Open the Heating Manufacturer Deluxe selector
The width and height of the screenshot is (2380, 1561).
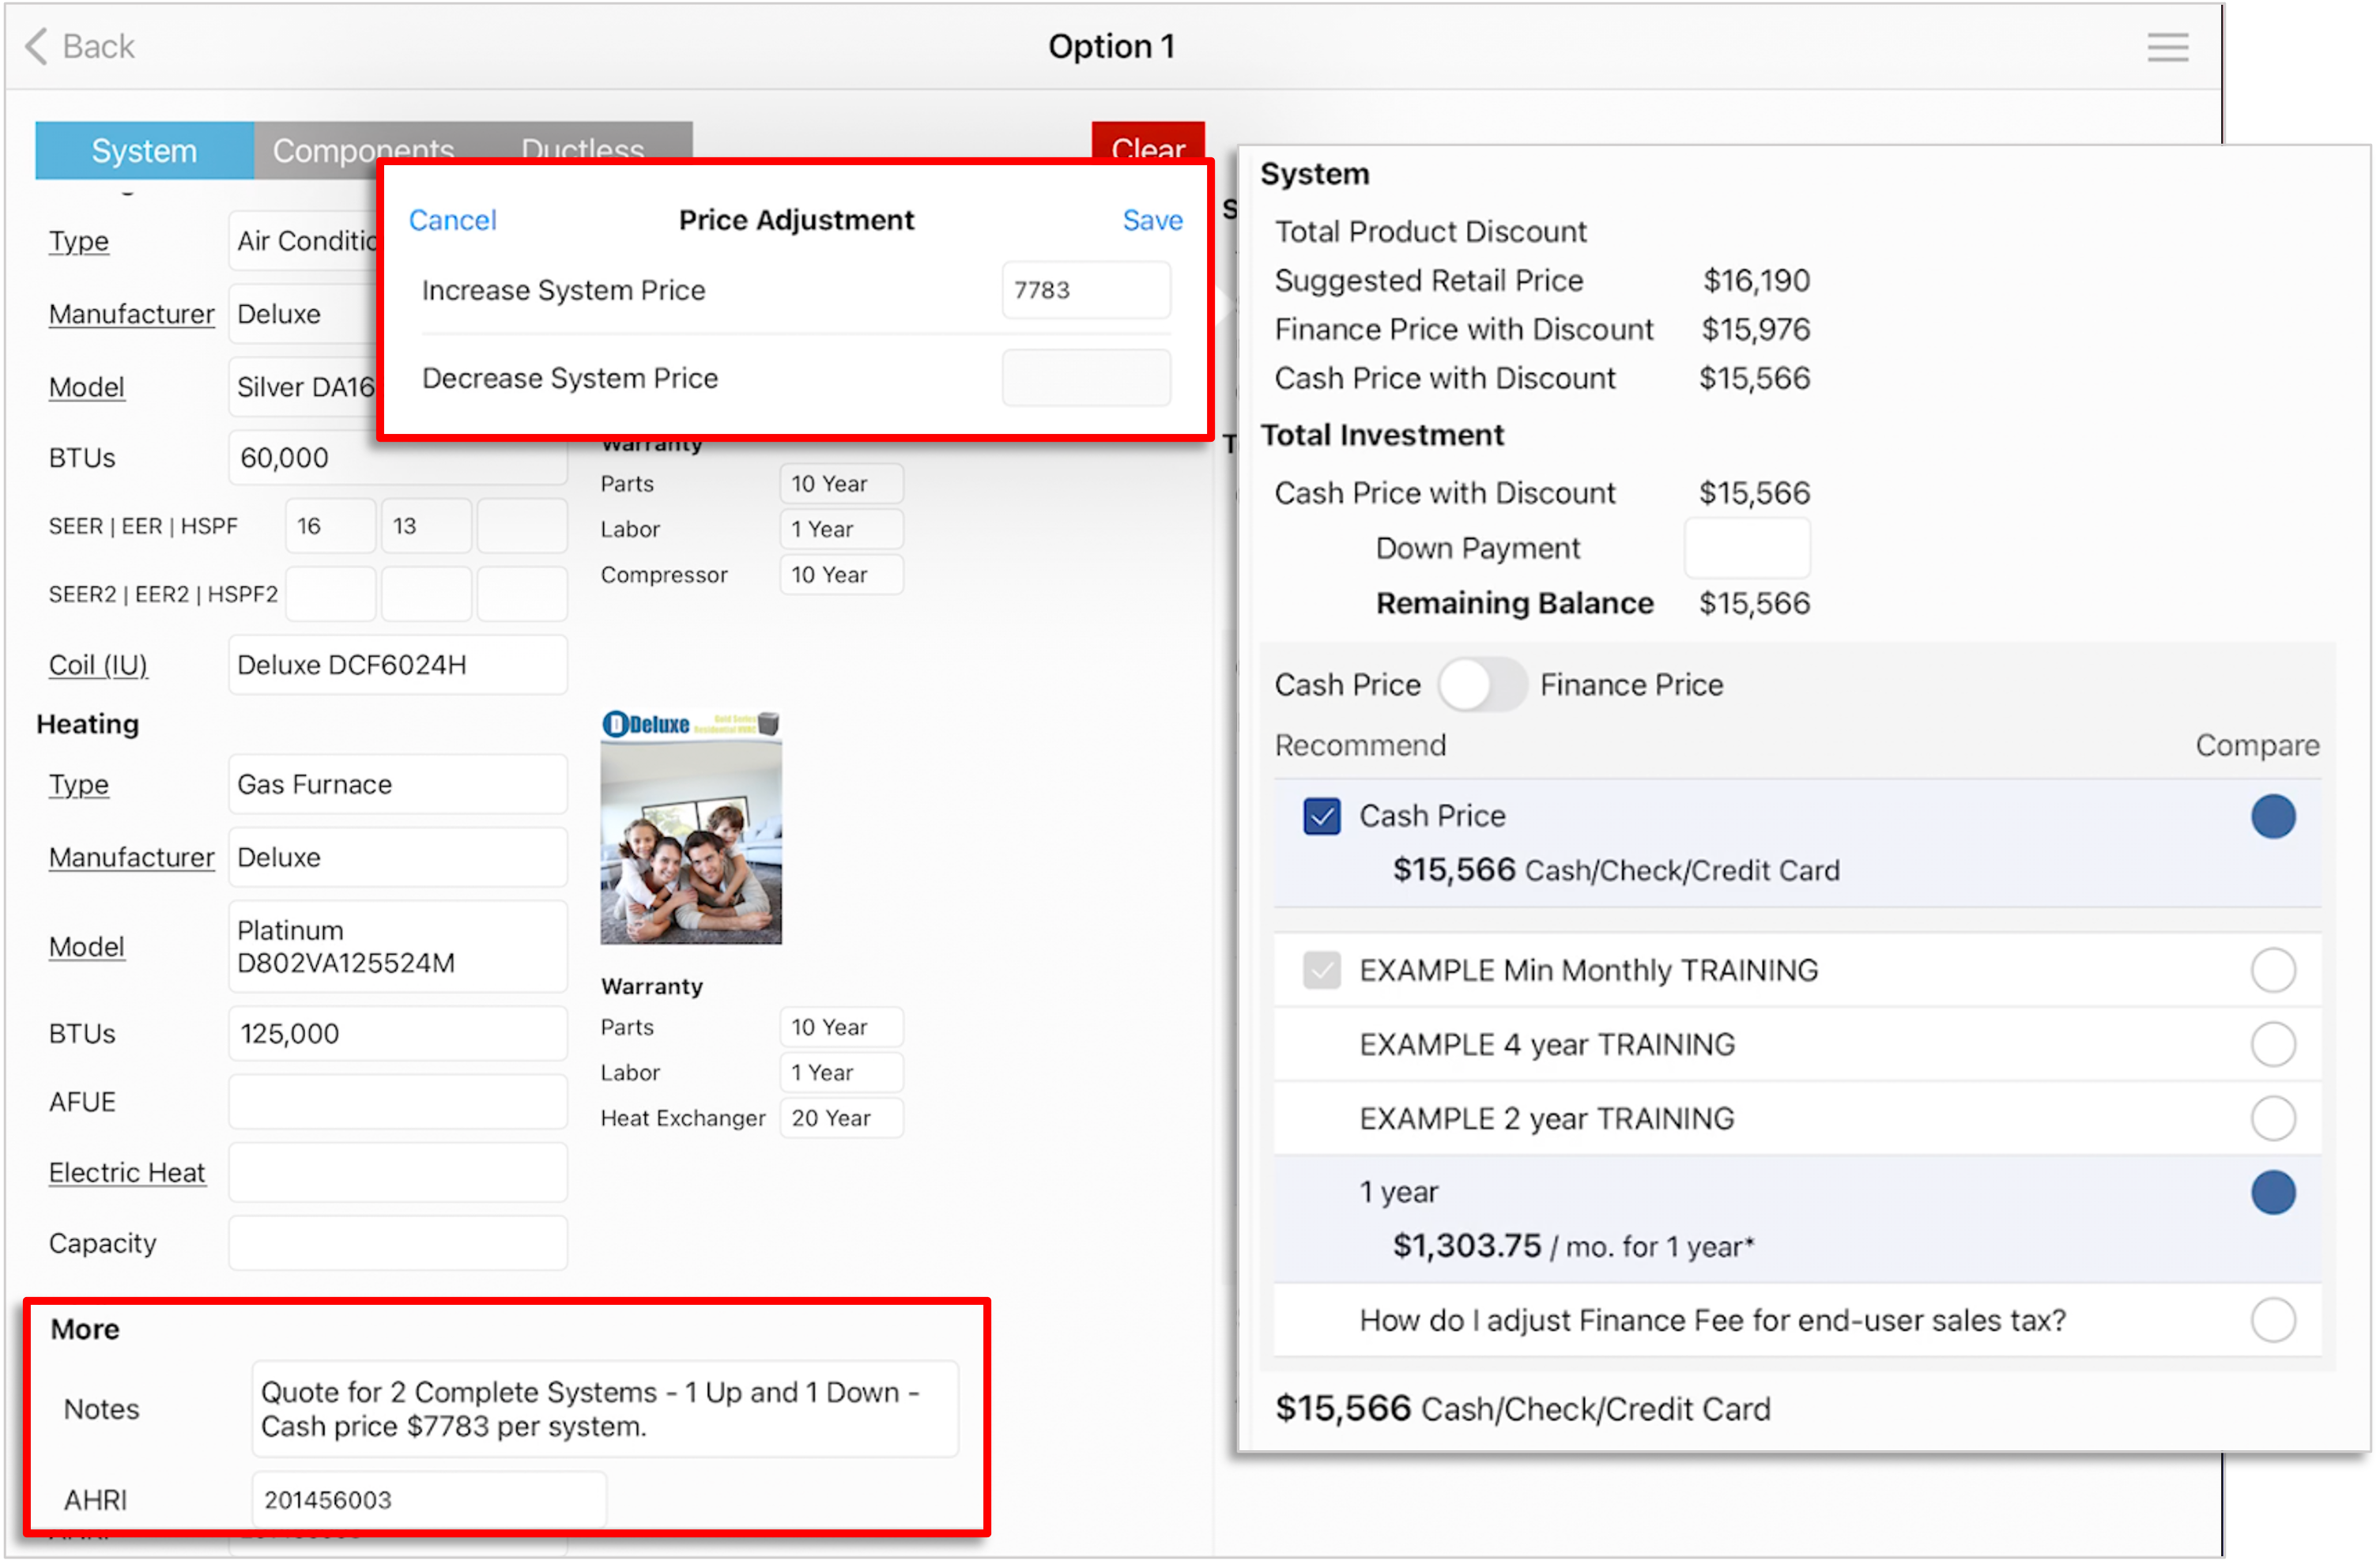pos(398,858)
